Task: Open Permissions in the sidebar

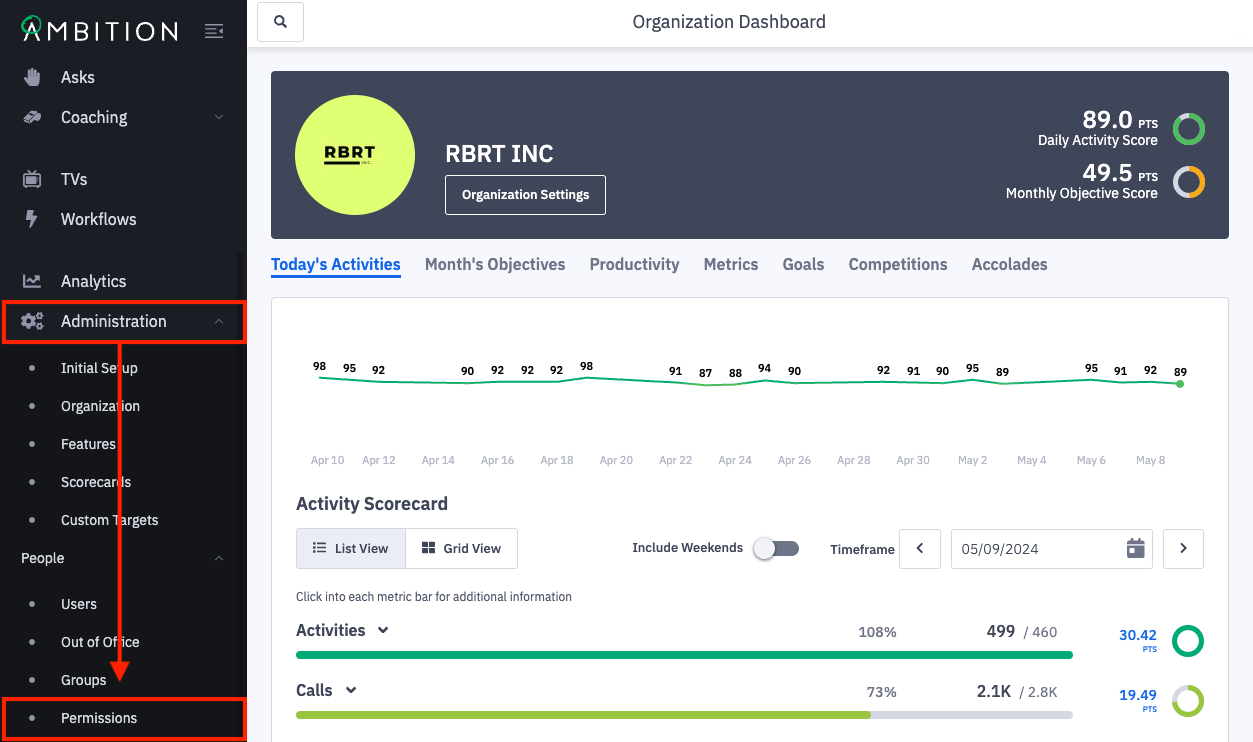Action: point(99,718)
